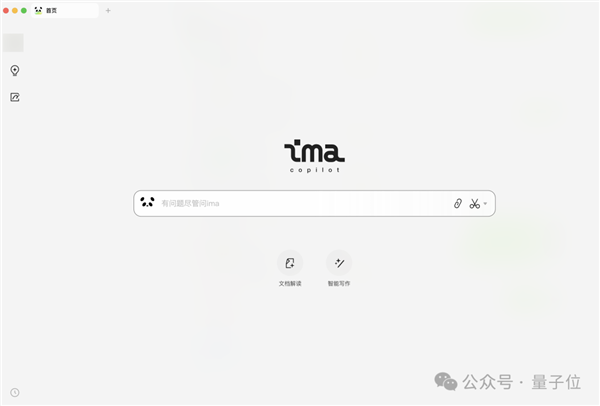
Task: Click the ima copilot logo
Action: (314, 156)
